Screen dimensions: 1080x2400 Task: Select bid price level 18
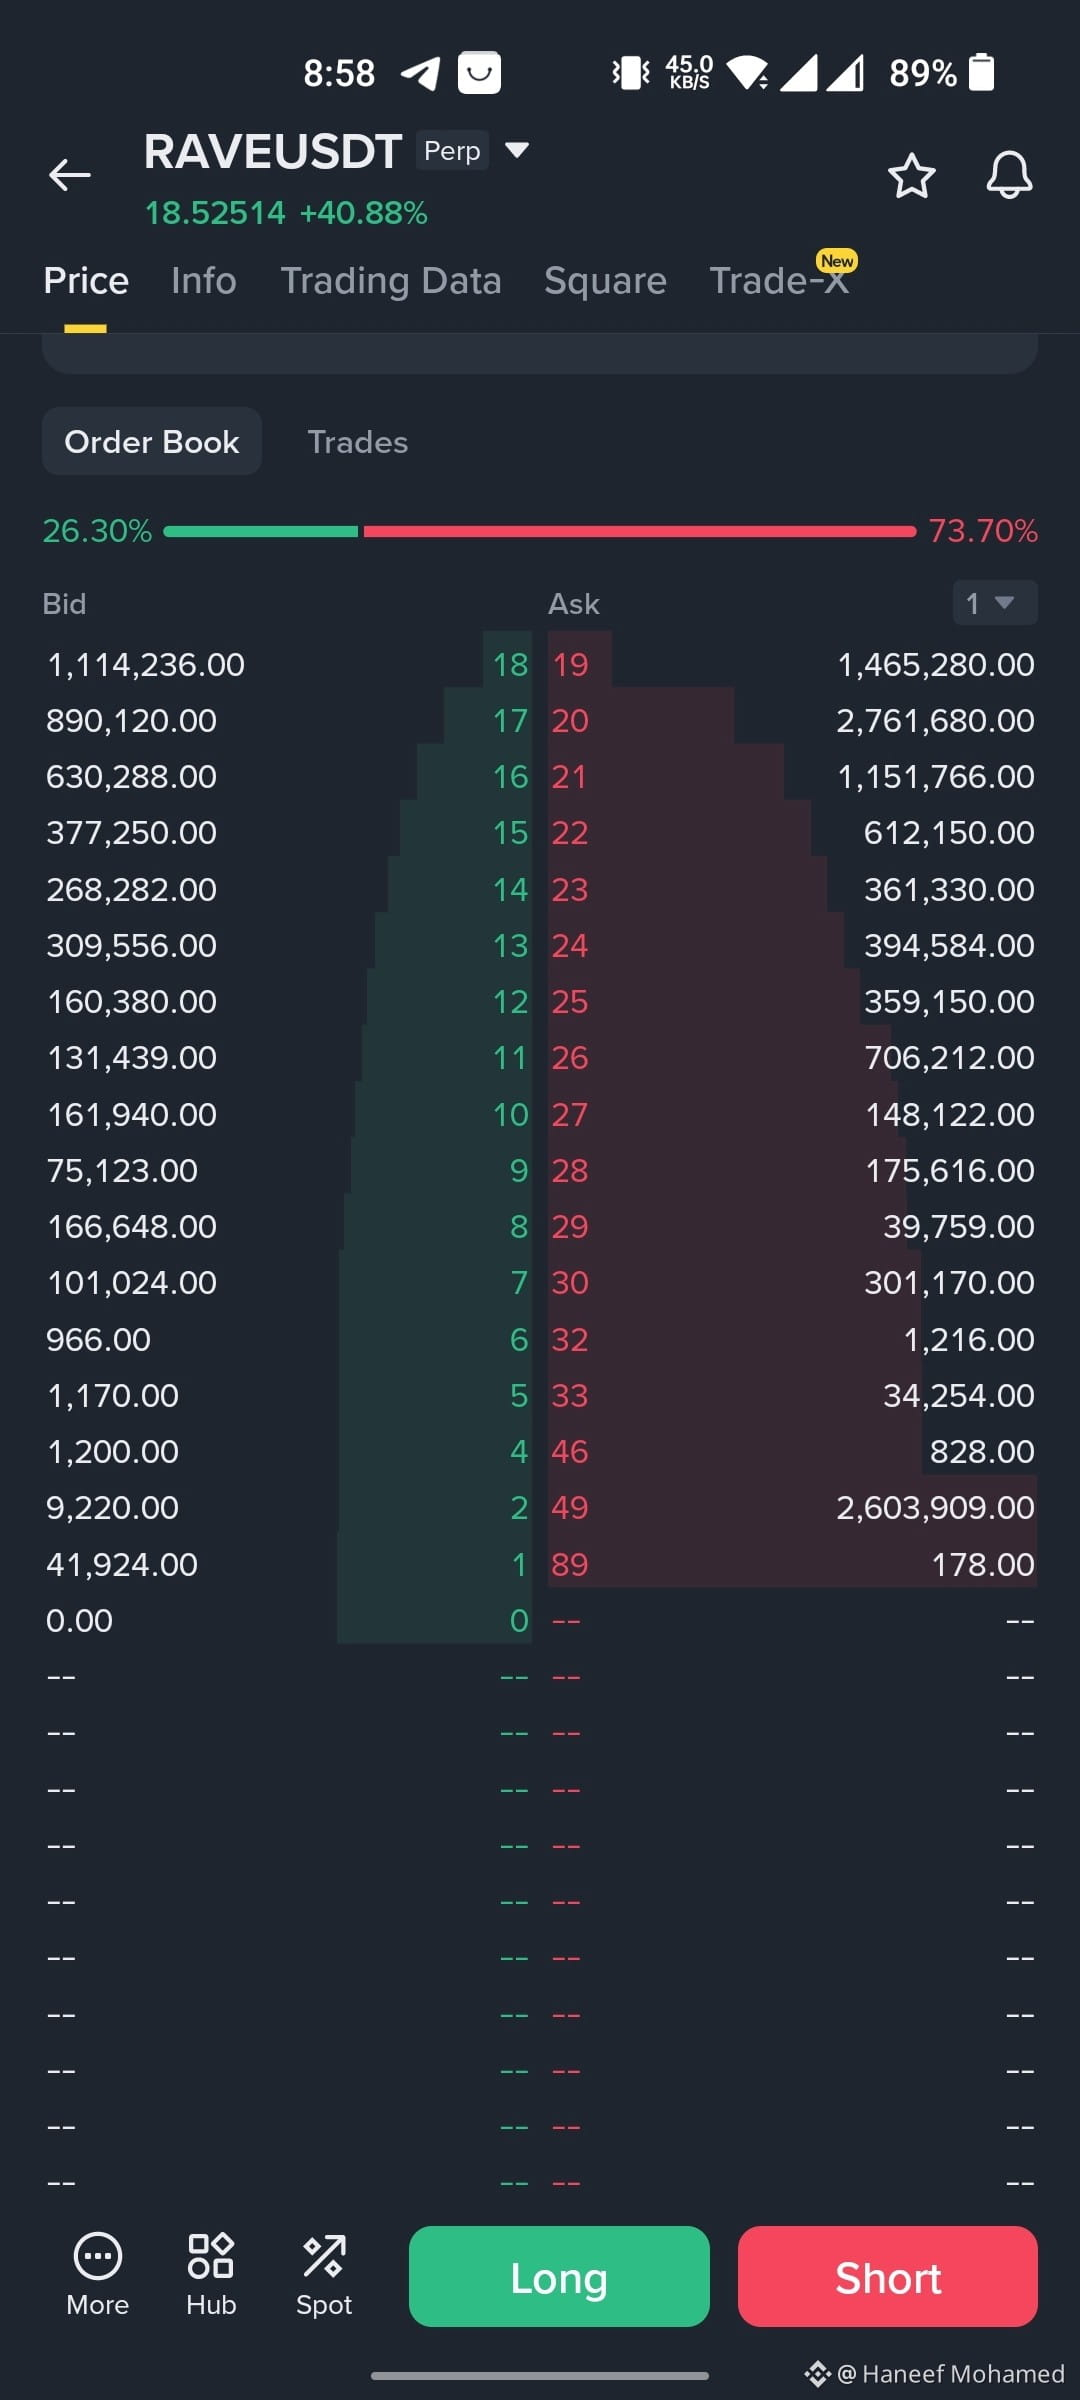511,665
